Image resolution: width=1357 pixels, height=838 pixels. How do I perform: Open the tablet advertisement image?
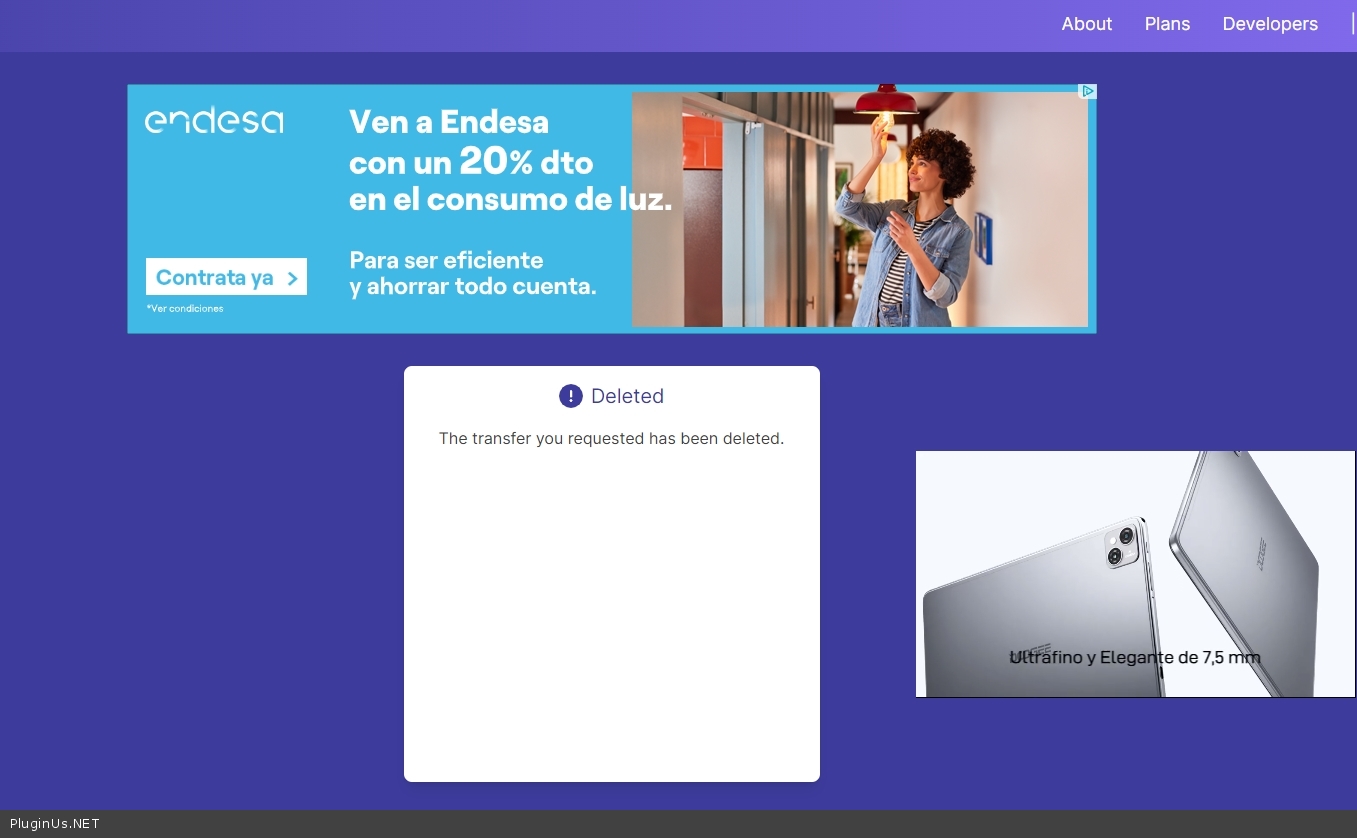coord(1135,574)
